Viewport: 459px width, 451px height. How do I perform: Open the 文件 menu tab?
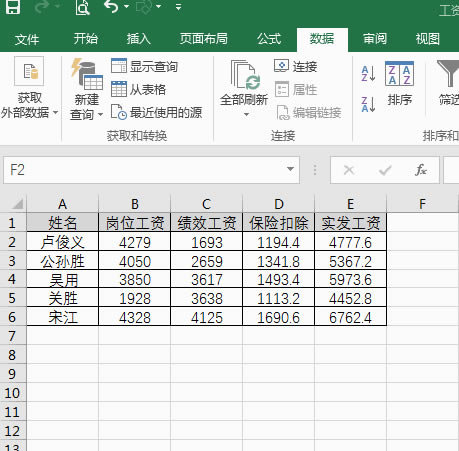point(27,40)
